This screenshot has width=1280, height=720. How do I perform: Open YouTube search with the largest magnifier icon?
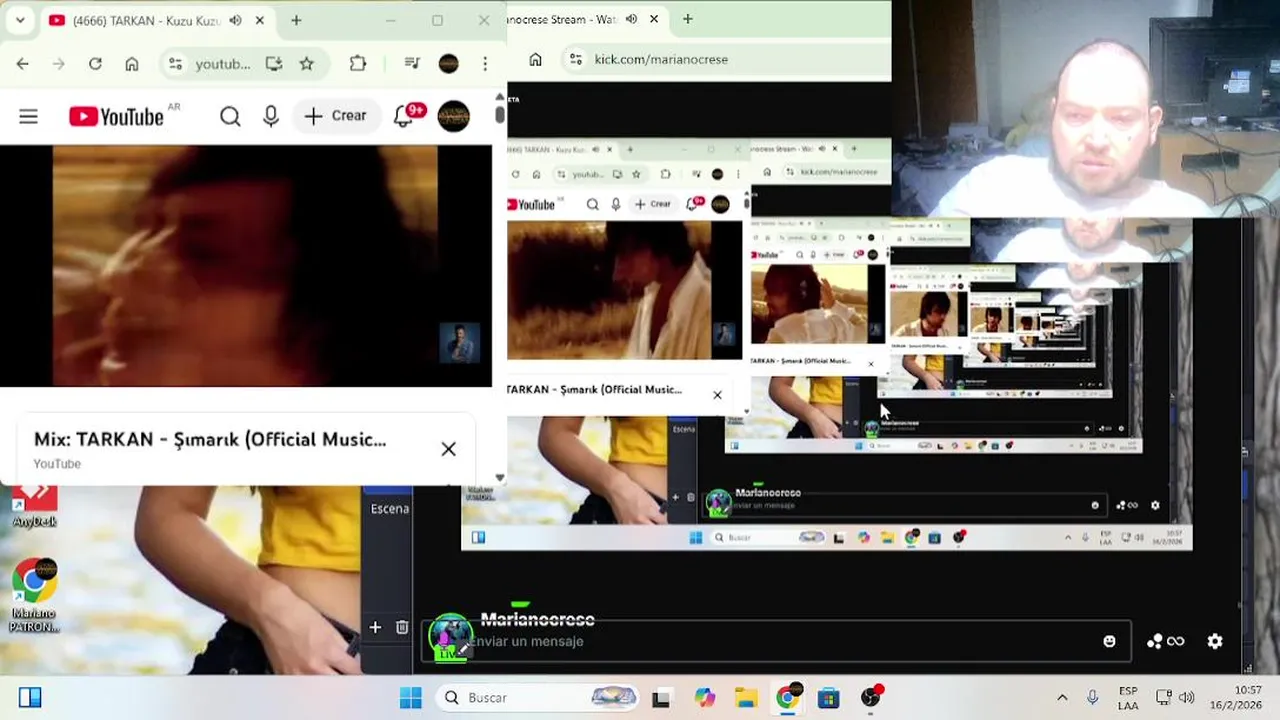pyautogui.click(x=230, y=116)
